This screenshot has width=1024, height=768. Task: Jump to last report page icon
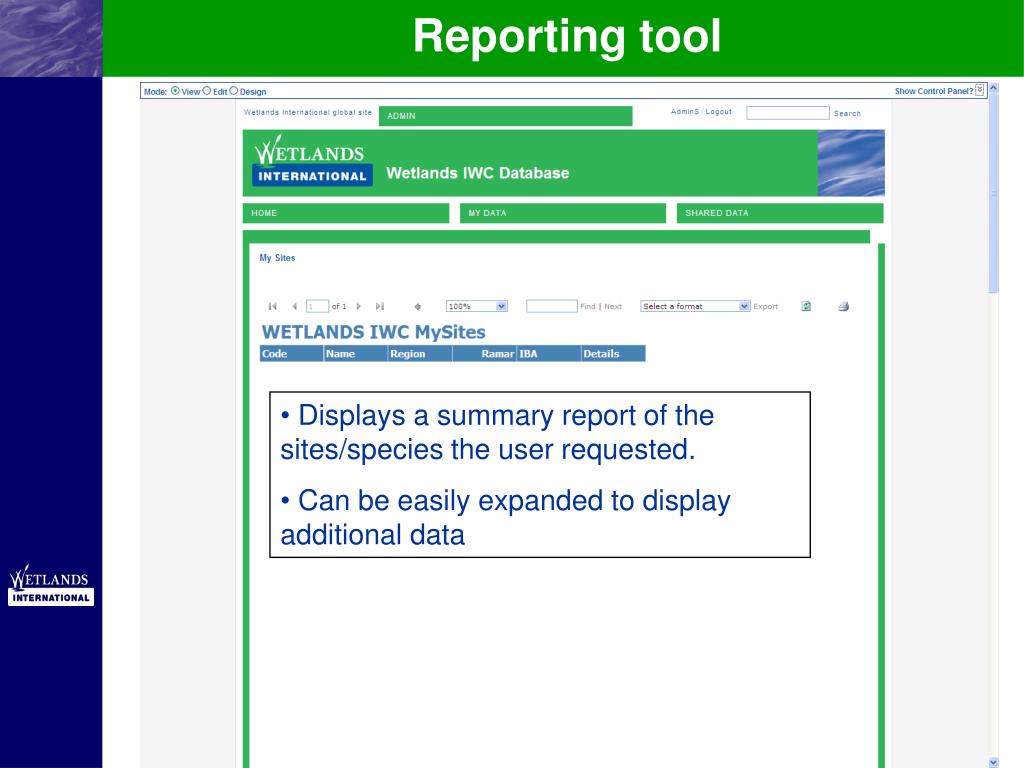(x=380, y=306)
